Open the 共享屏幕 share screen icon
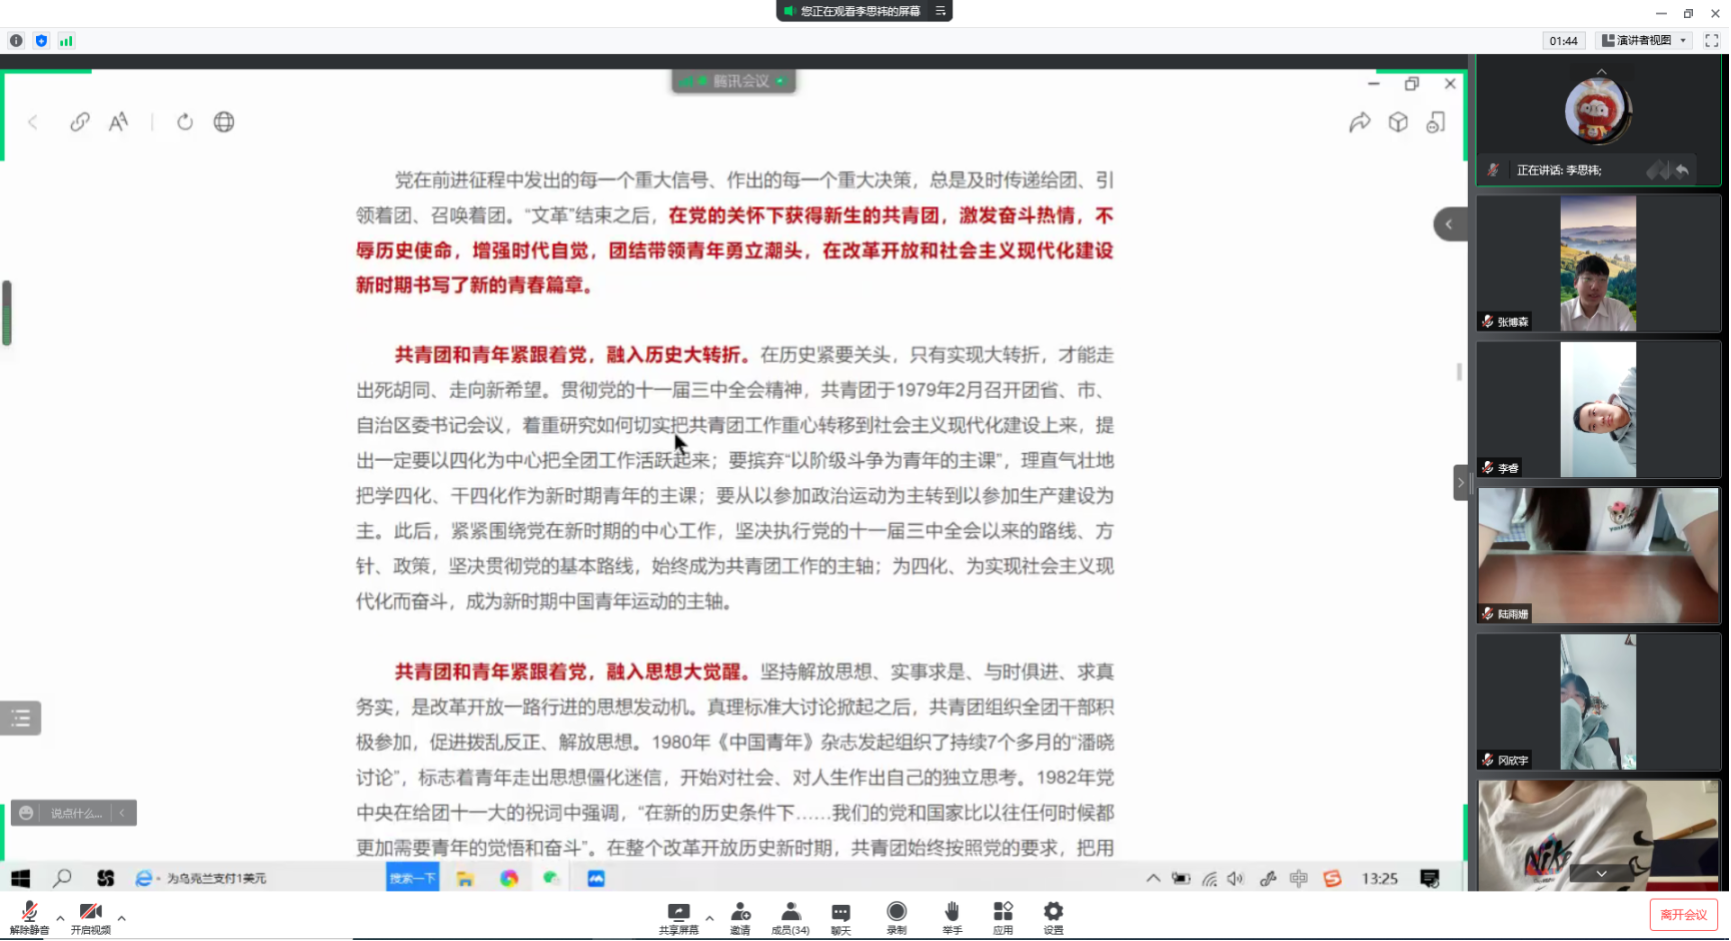 (678, 916)
